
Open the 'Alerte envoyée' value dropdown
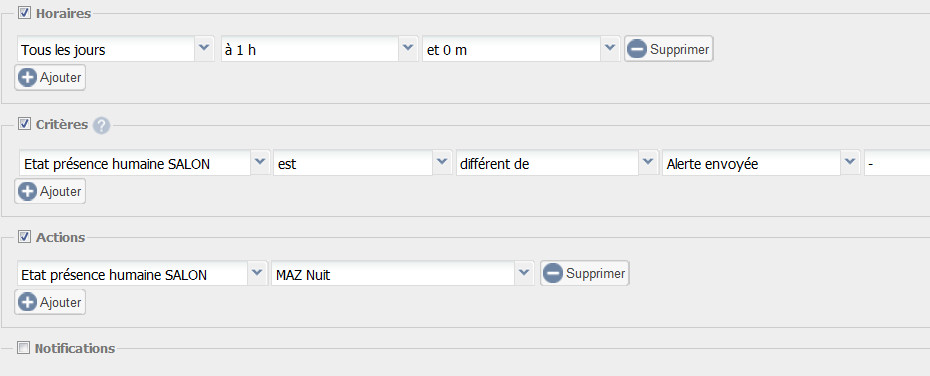pyautogui.click(x=851, y=163)
